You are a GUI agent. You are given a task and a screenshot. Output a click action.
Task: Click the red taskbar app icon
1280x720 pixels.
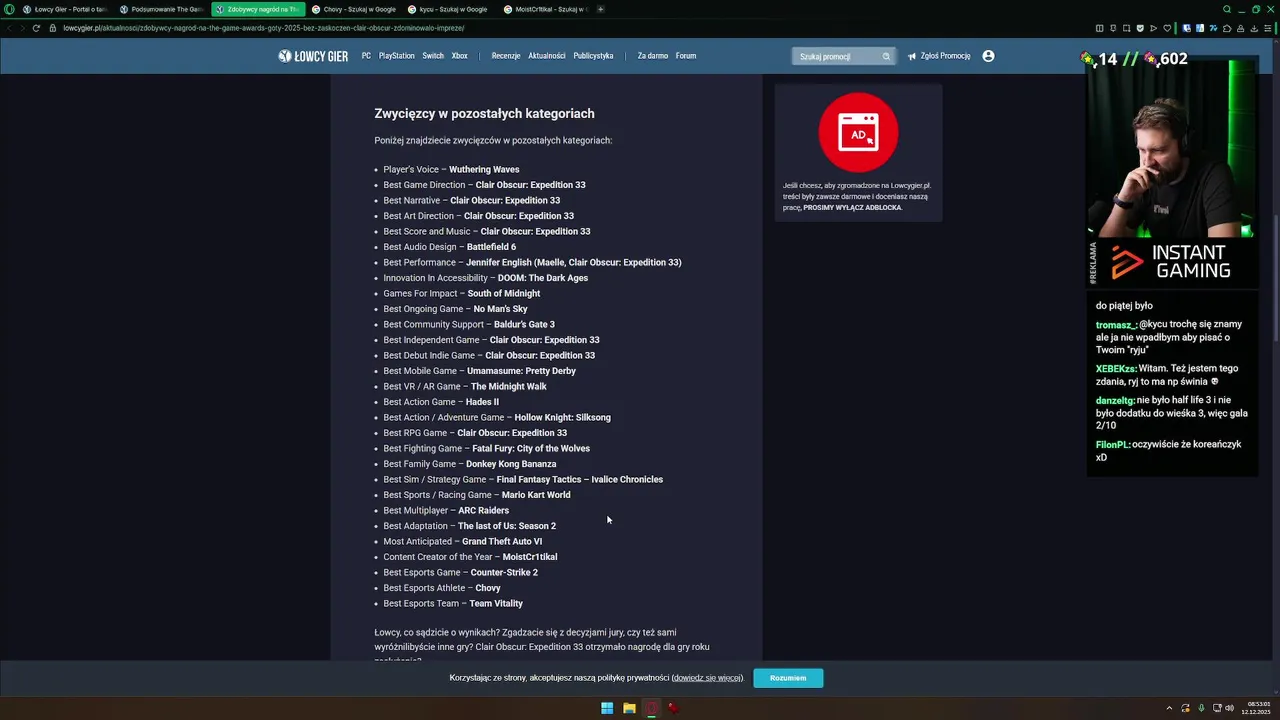point(674,708)
